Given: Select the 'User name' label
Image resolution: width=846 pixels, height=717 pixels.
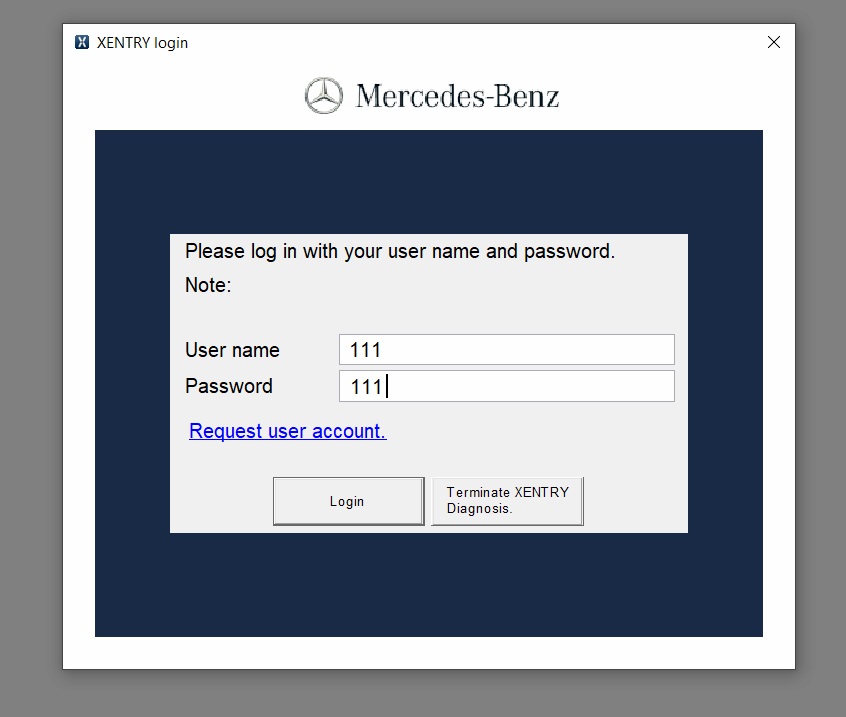Looking at the screenshot, I should [232, 350].
